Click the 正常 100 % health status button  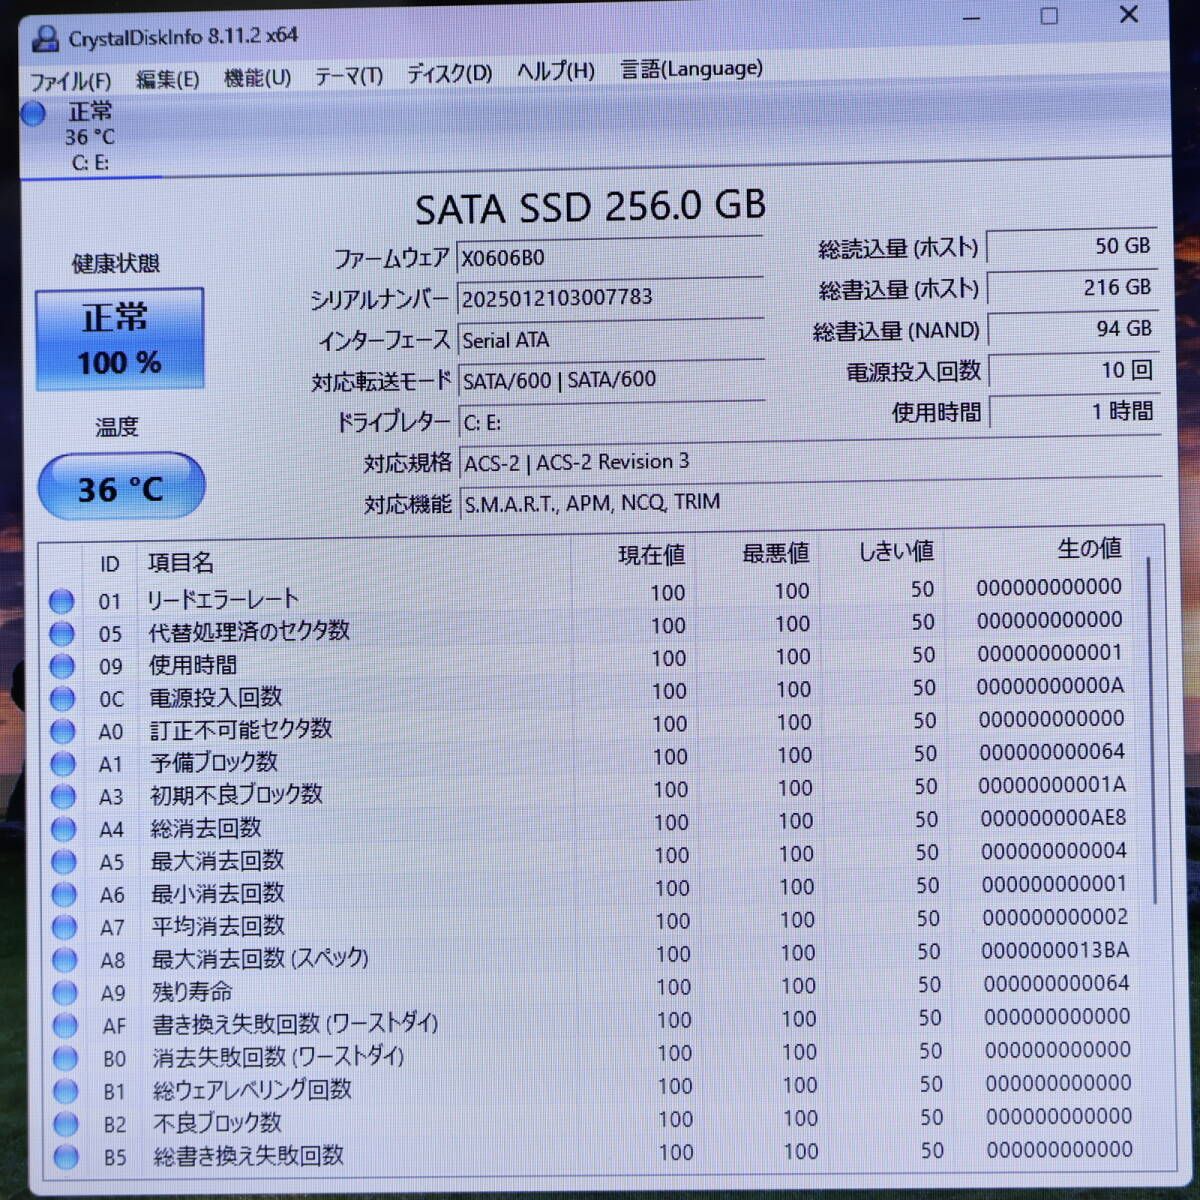[119, 339]
